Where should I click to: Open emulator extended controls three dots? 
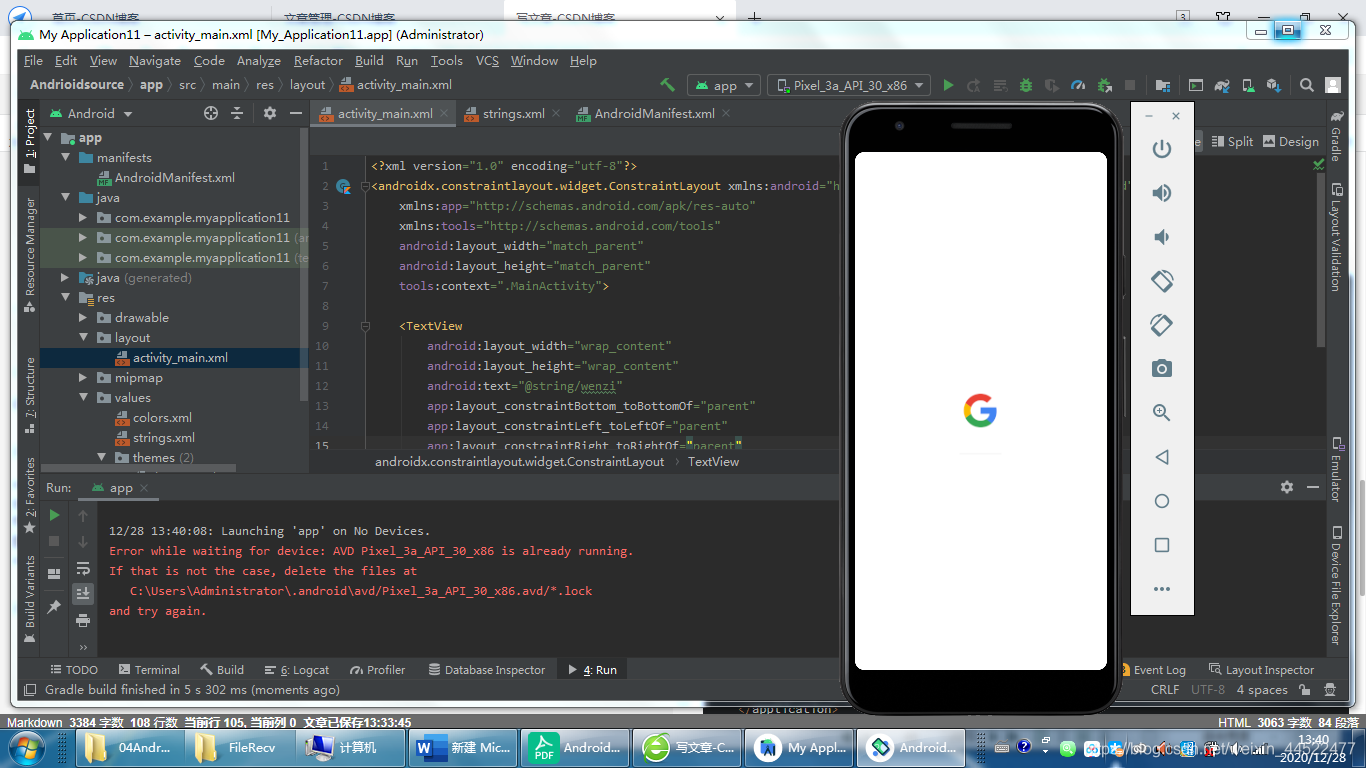tap(1162, 589)
